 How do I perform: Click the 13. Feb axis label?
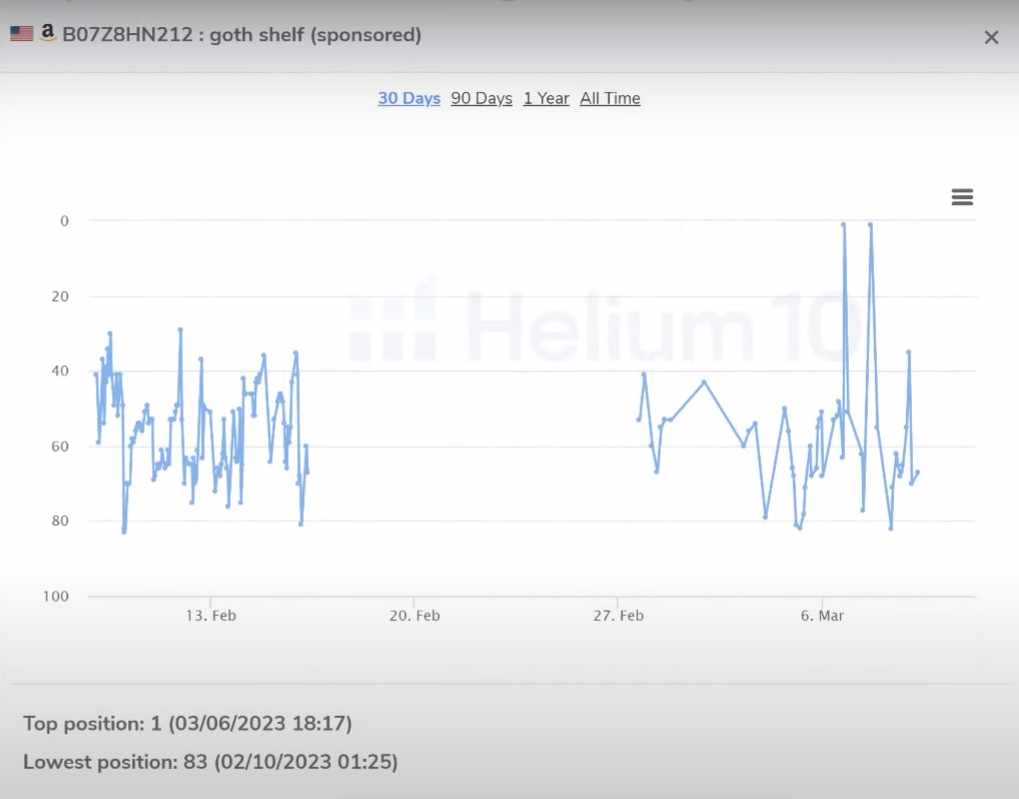point(211,616)
